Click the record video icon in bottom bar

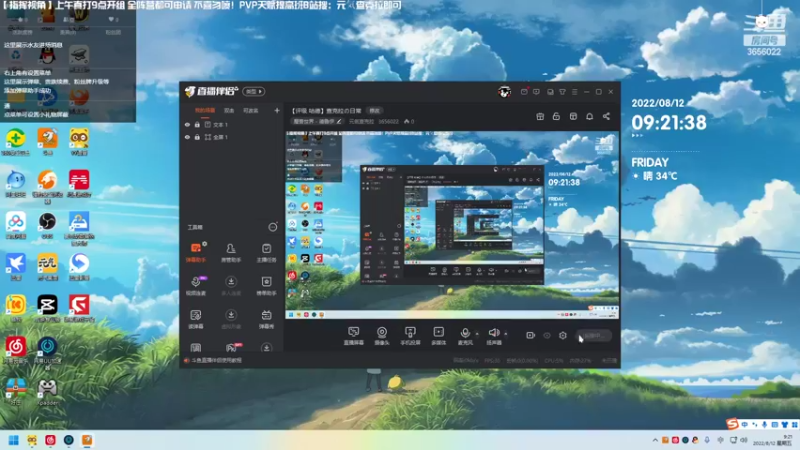pyautogui.click(x=531, y=335)
